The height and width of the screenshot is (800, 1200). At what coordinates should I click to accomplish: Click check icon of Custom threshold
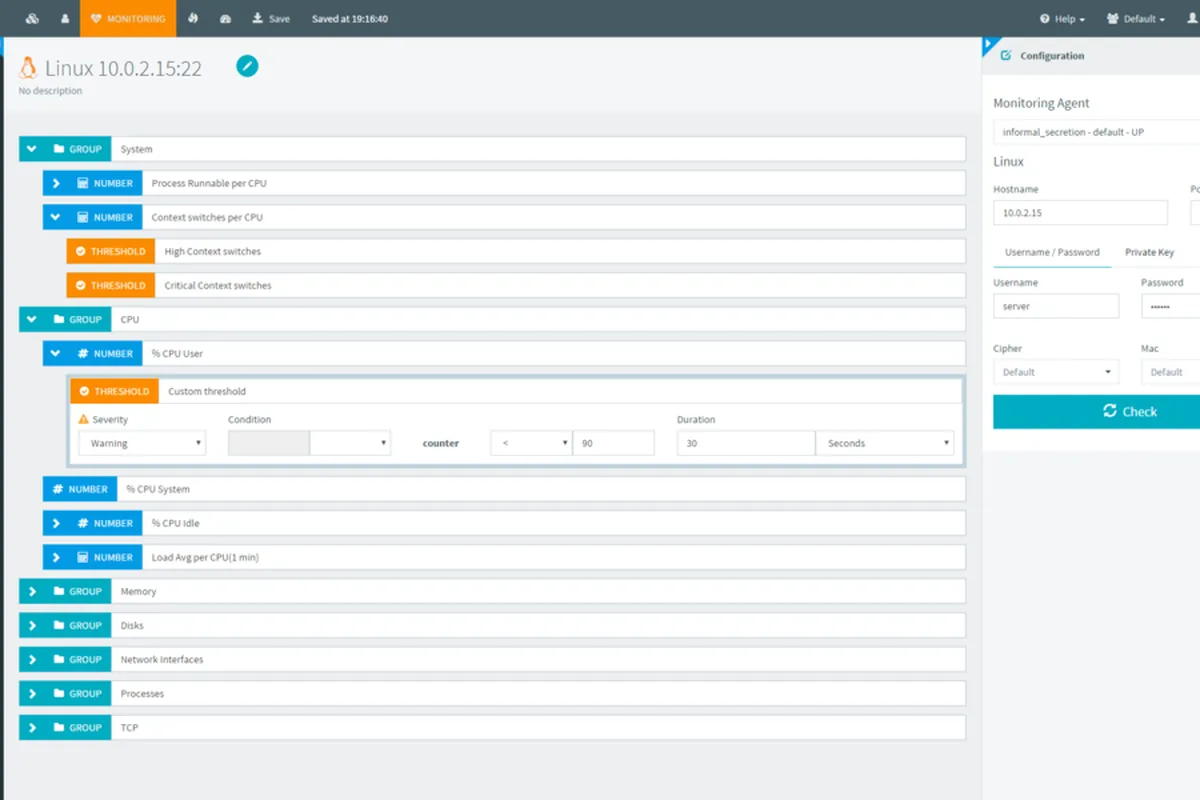(84, 391)
